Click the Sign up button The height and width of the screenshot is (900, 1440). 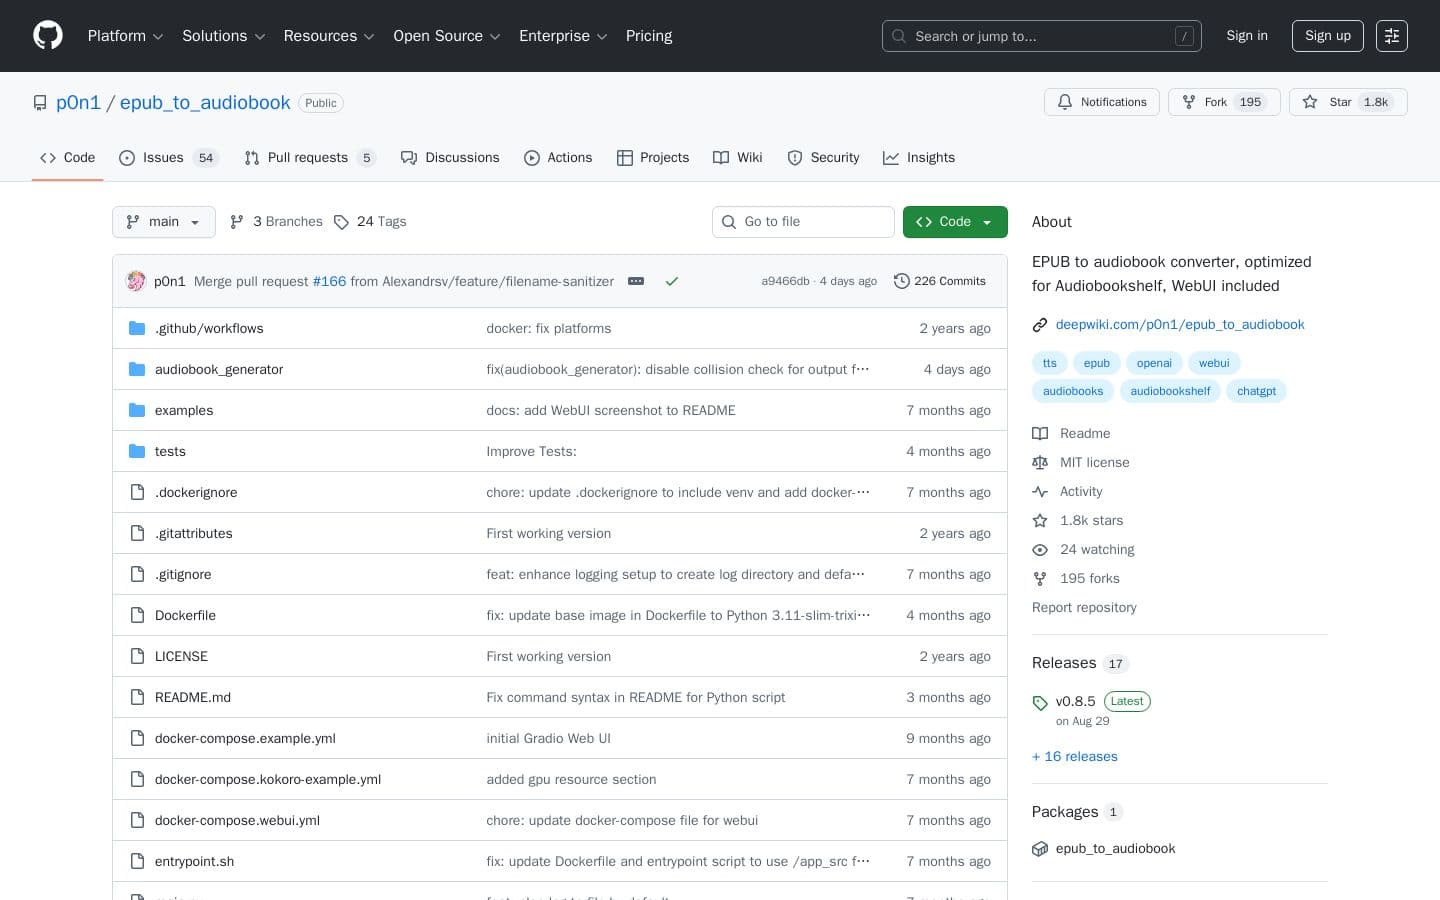[1327, 36]
